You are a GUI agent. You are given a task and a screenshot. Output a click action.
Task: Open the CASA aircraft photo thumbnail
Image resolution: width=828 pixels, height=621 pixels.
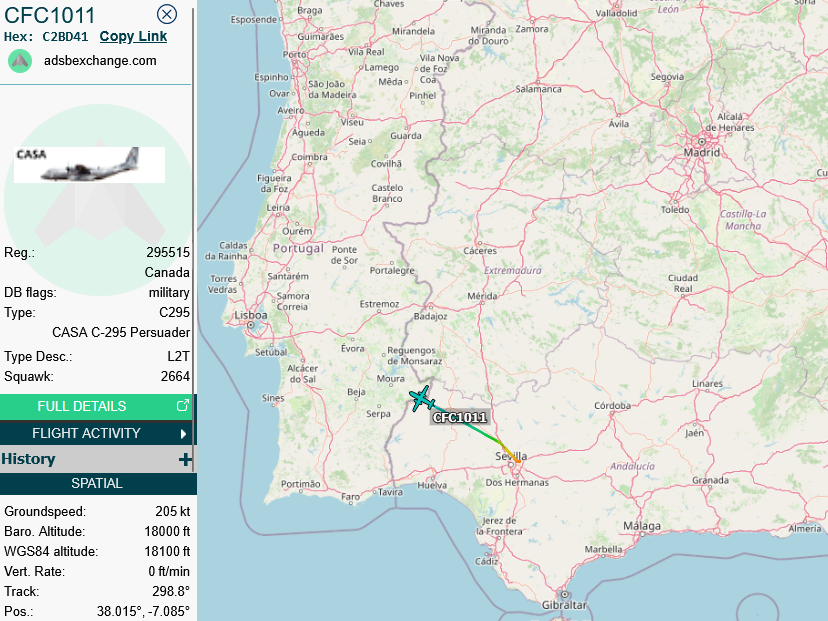89,165
